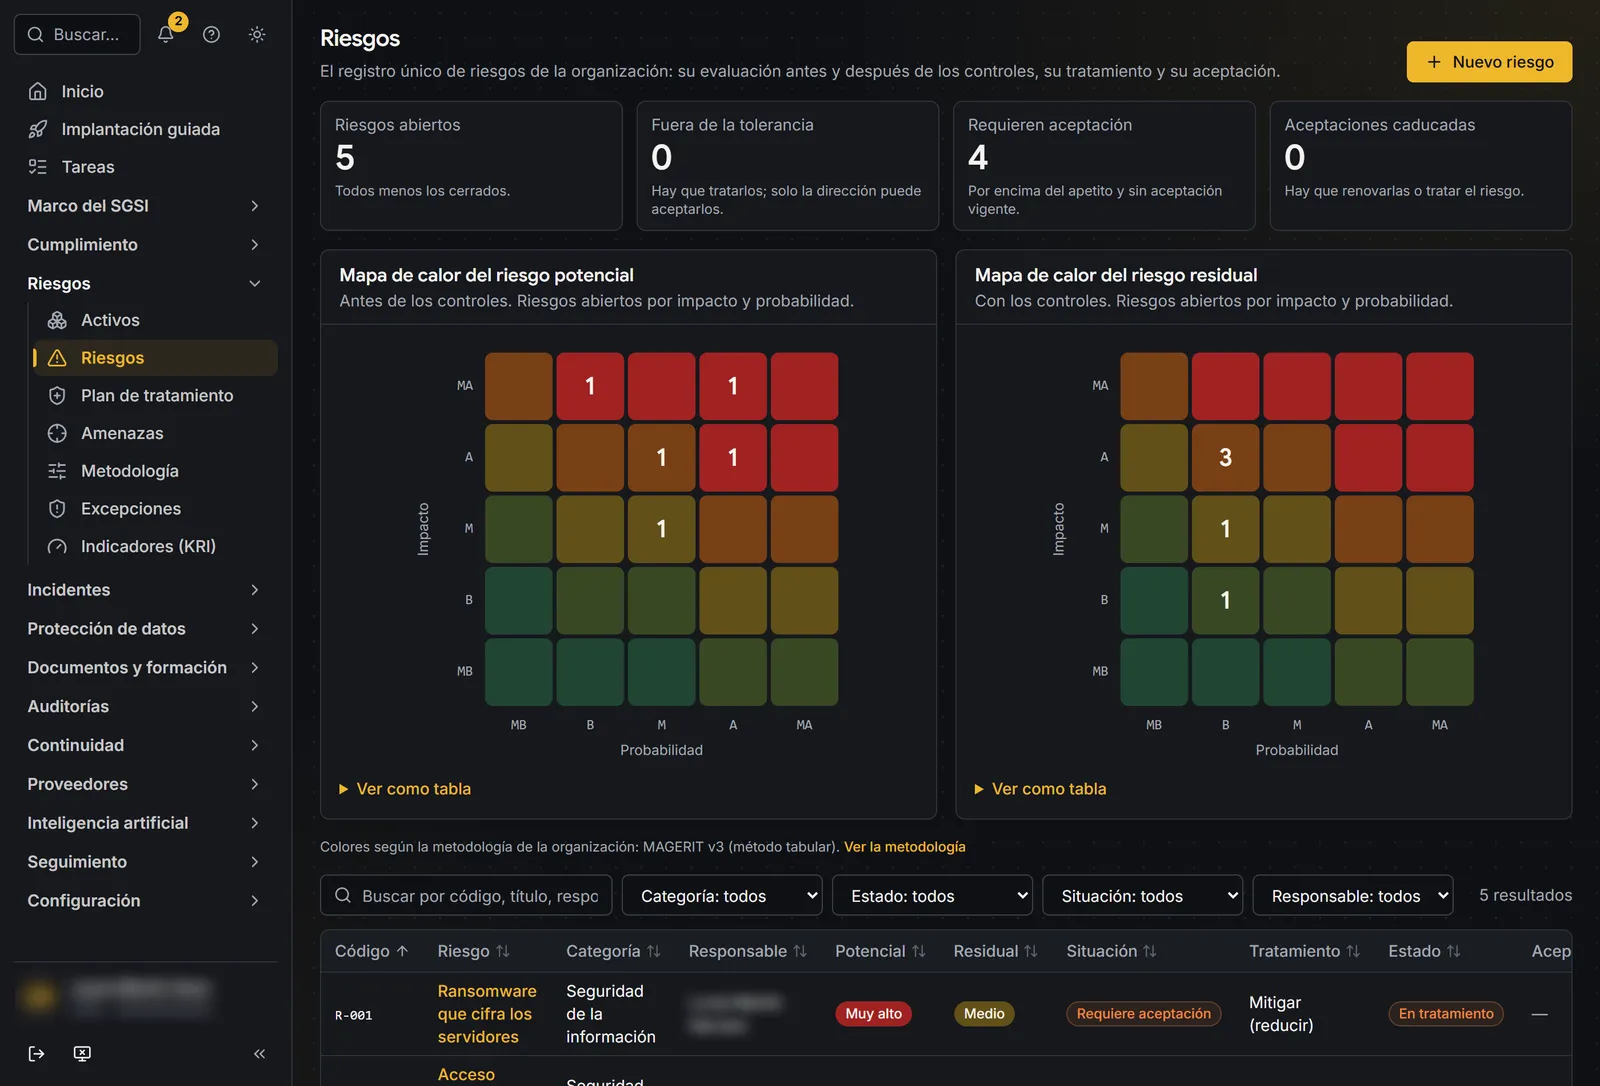Click the log out icon
Image resolution: width=1600 pixels, height=1086 pixels.
coord(37,1053)
